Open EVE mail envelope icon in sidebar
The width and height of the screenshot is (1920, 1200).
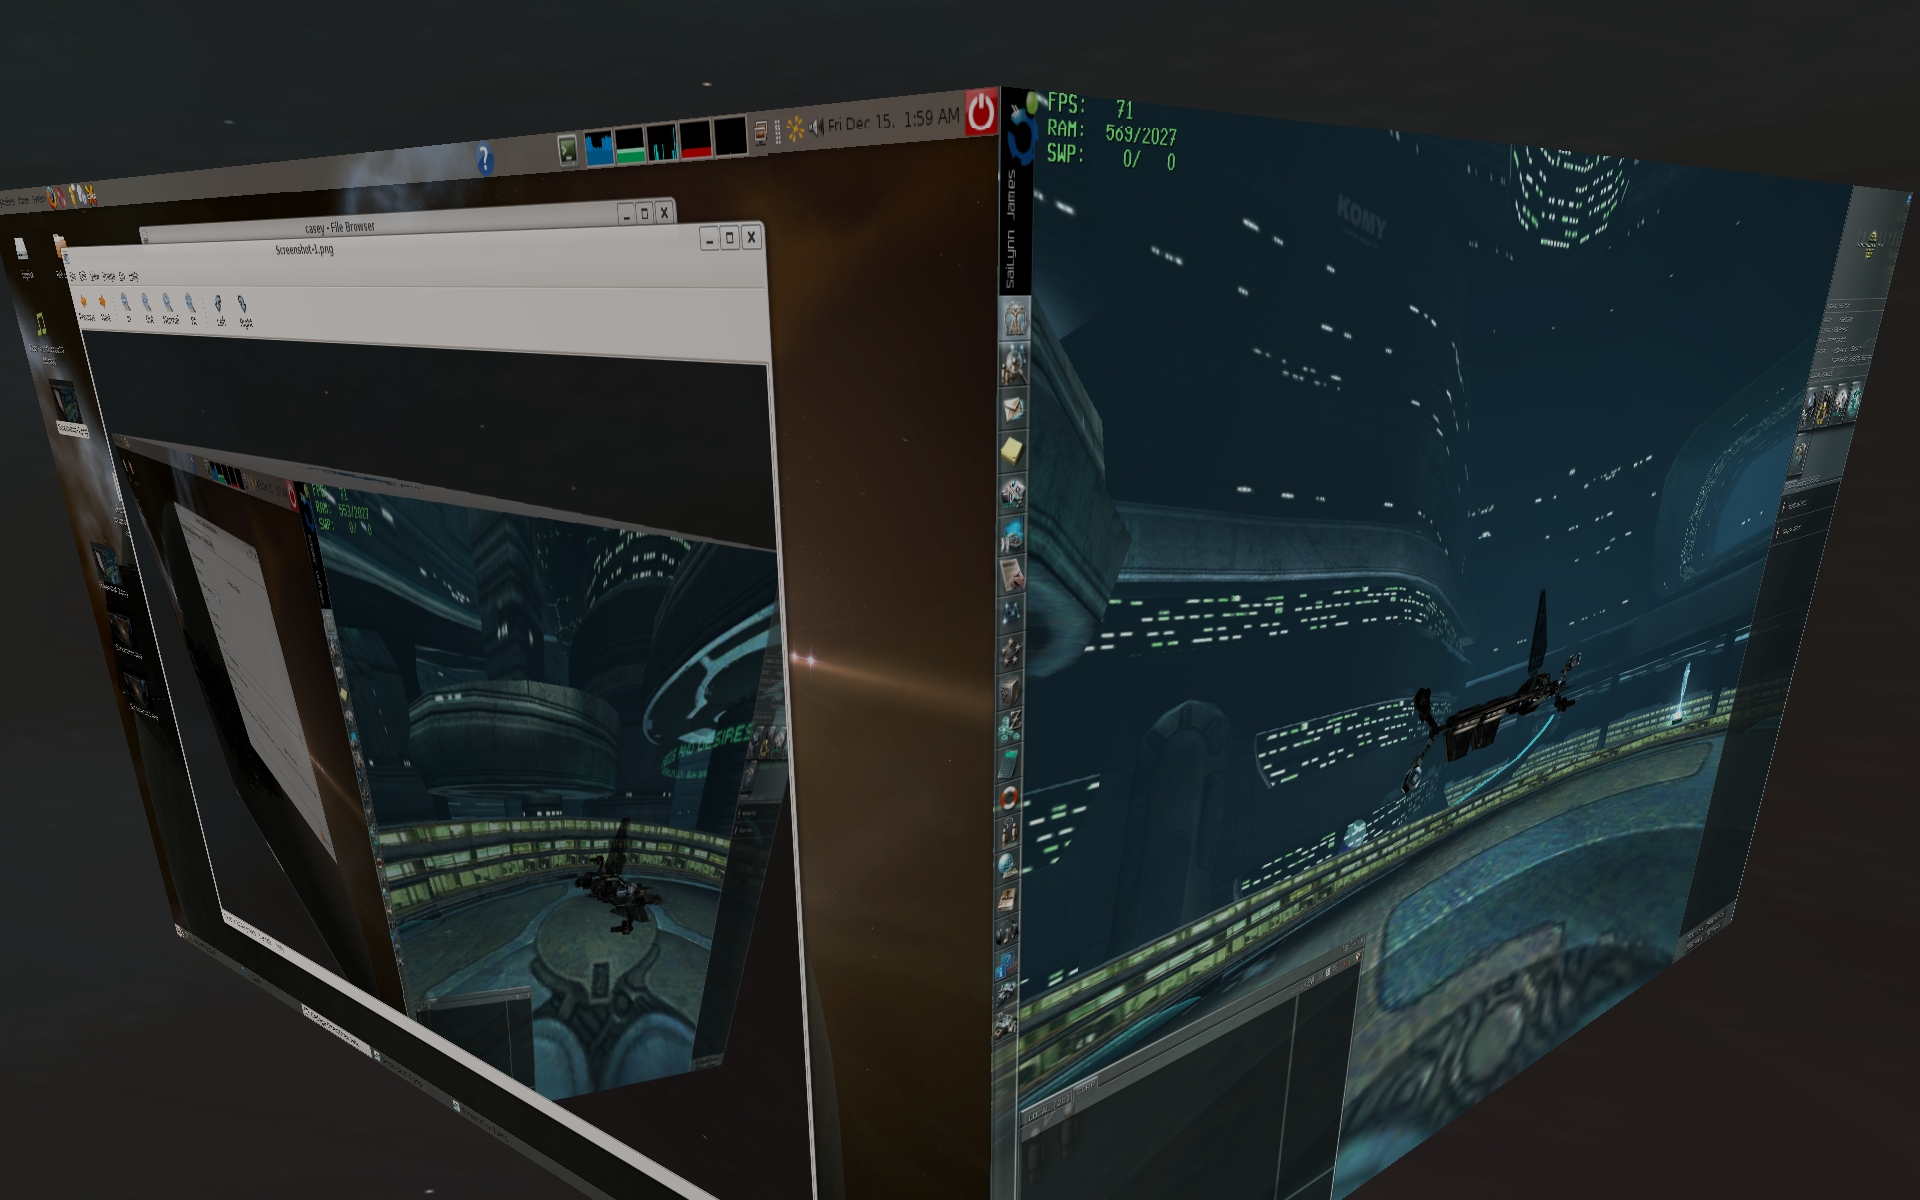tap(1012, 408)
